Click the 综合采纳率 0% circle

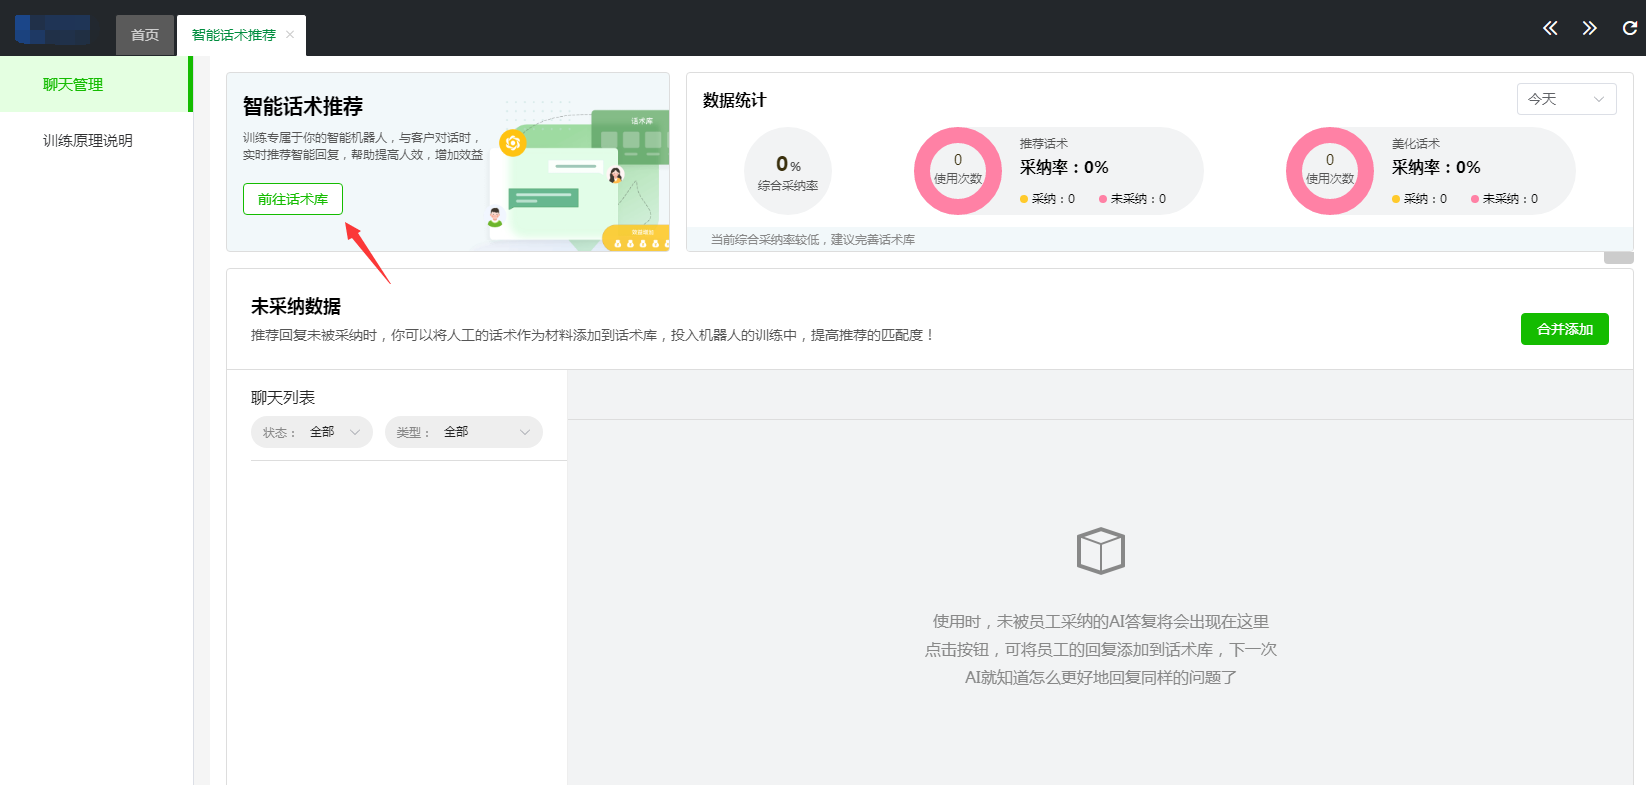pyautogui.click(x=788, y=171)
